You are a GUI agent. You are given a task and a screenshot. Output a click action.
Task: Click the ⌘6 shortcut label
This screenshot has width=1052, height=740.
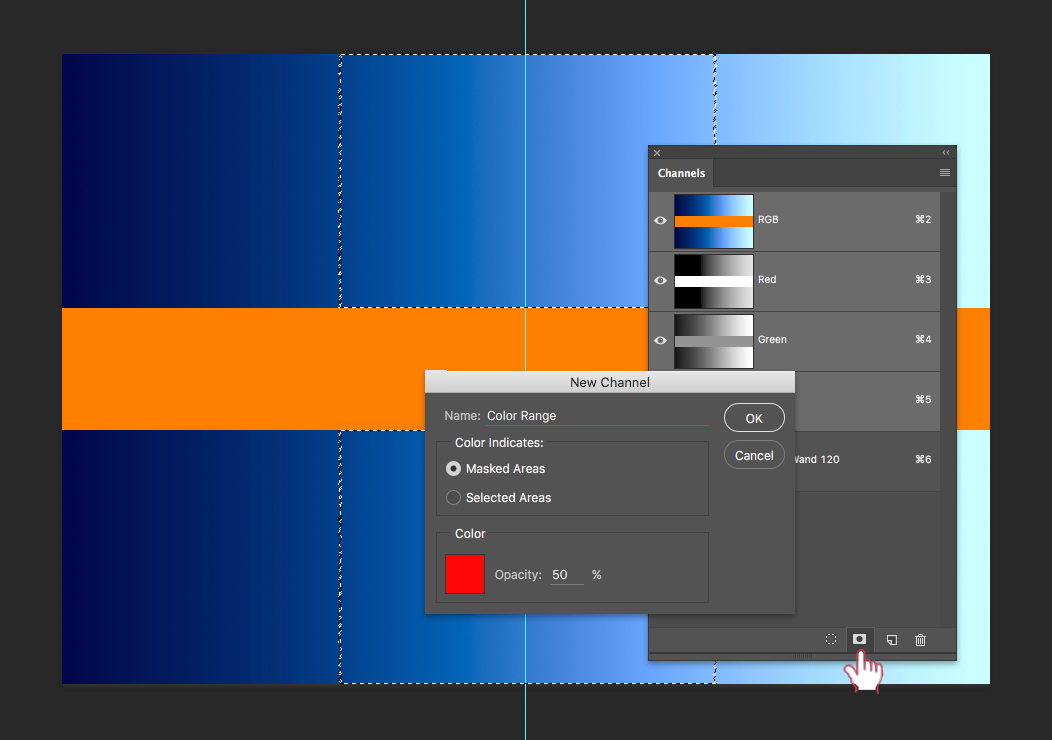[x=923, y=460]
